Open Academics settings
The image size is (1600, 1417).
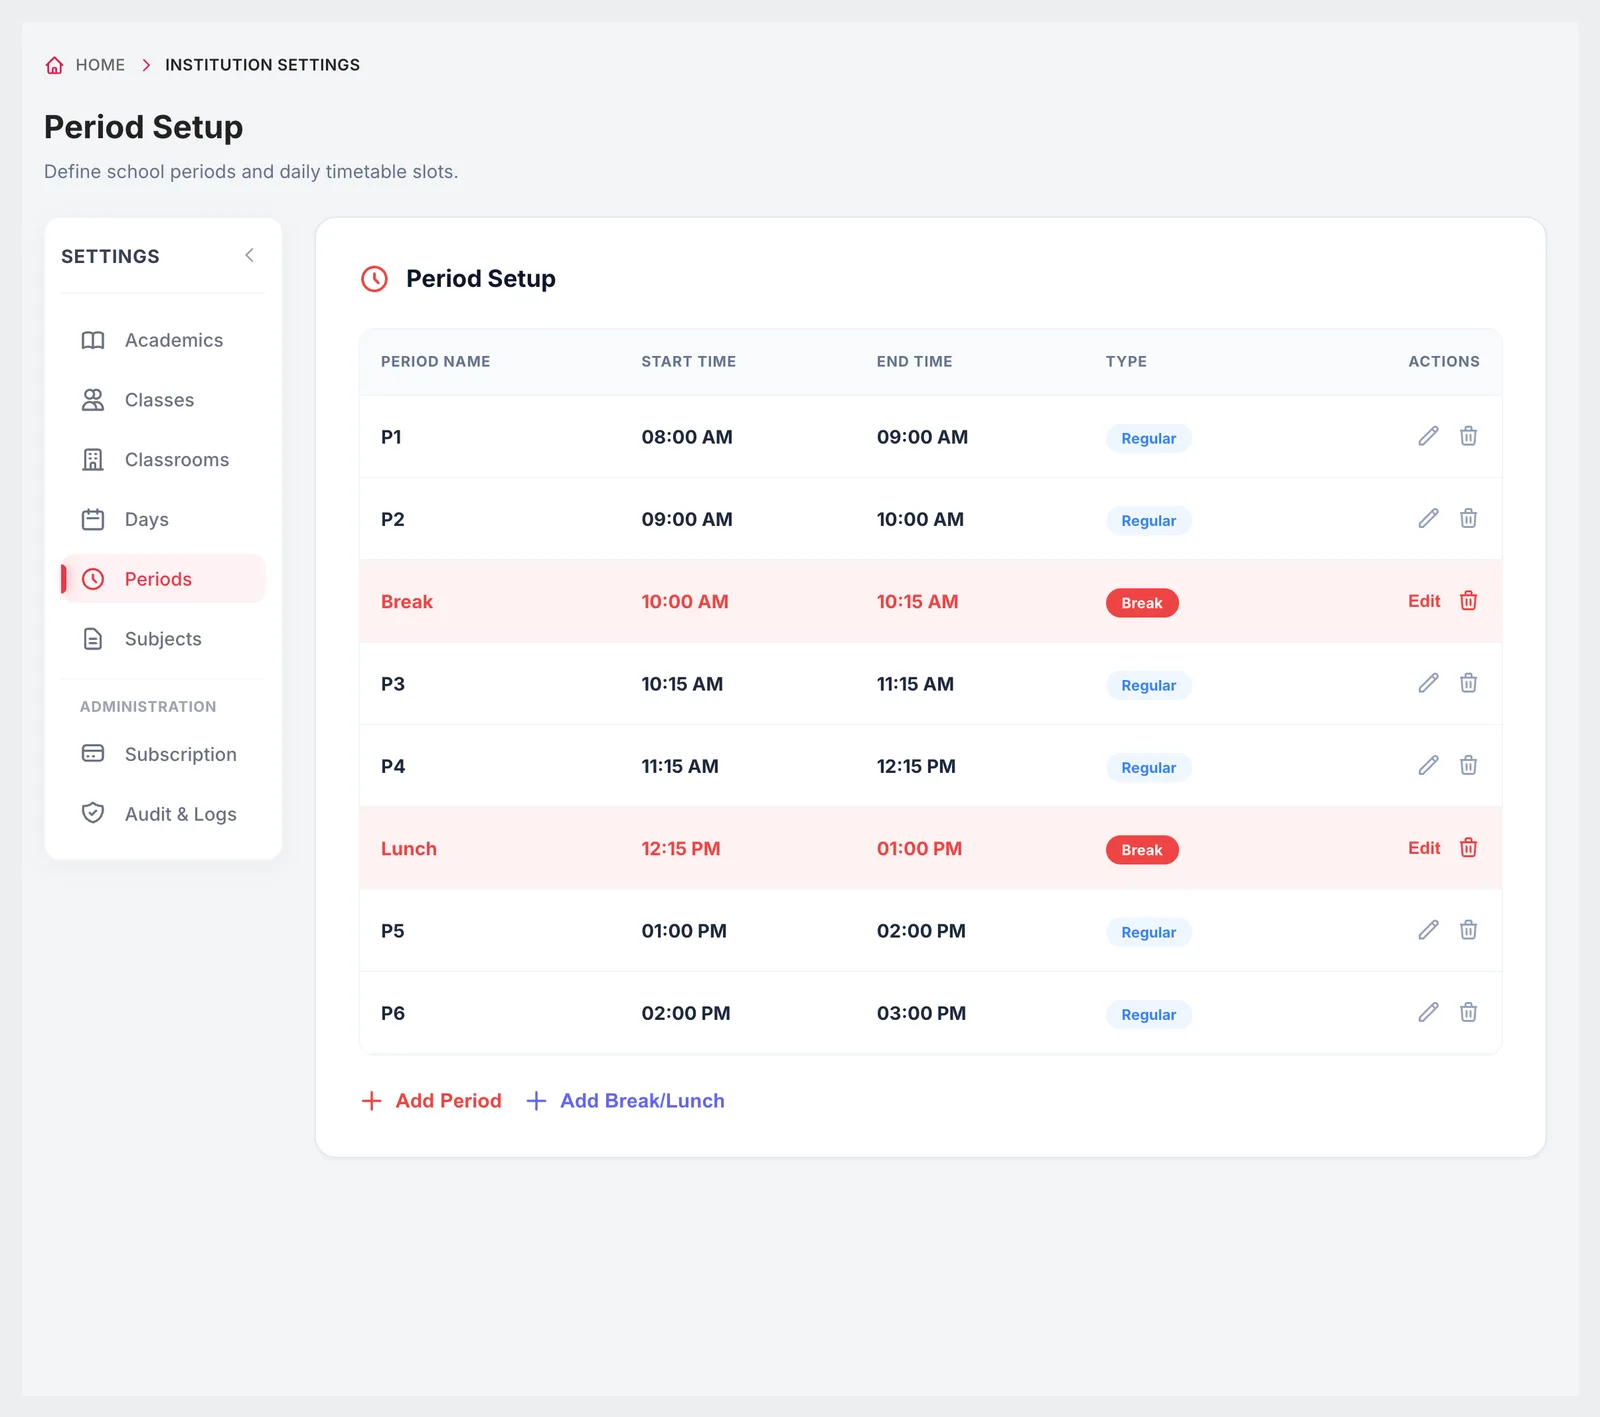[163, 340]
